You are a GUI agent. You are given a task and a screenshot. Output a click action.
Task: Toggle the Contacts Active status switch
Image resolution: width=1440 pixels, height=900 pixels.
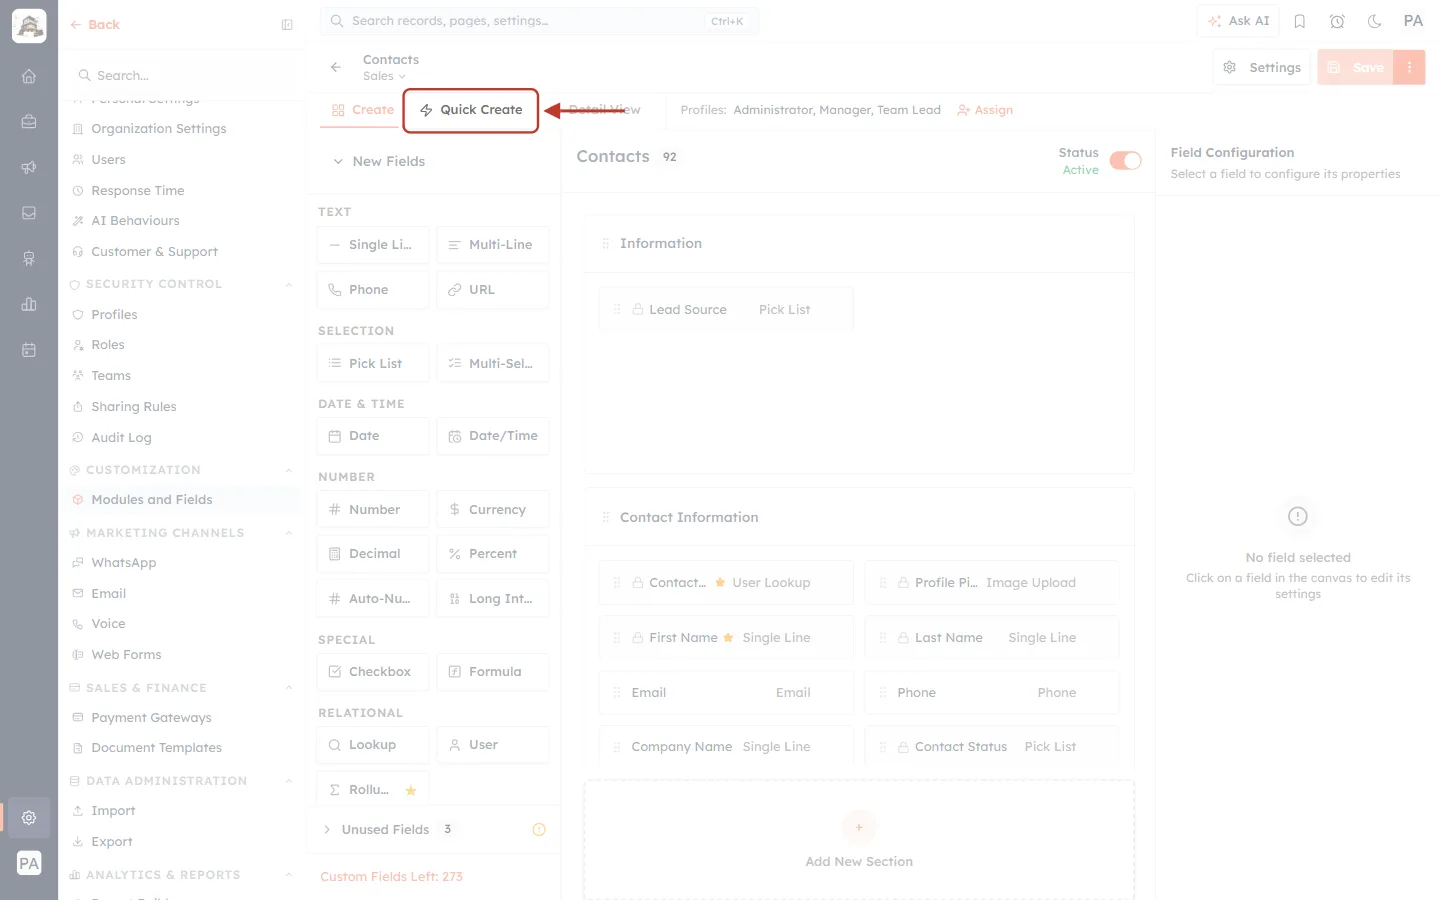click(x=1125, y=161)
